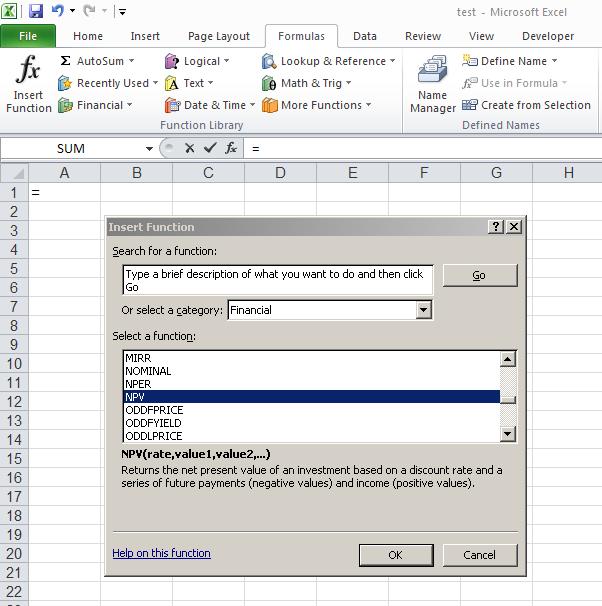Click the Insert Function fx ribbon icon
Image resolution: width=602 pixels, height=606 pixels.
coord(28,70)
